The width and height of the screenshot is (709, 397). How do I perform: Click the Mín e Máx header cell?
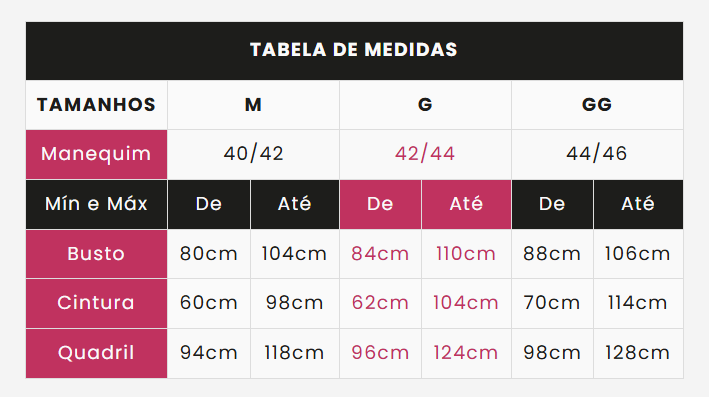point(96,204)
